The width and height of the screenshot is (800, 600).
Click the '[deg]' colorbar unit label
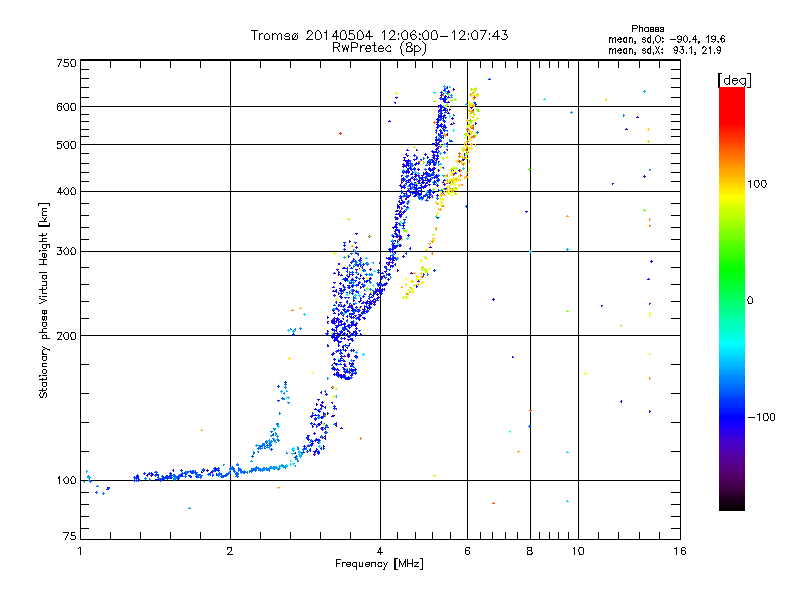point(734,80)
